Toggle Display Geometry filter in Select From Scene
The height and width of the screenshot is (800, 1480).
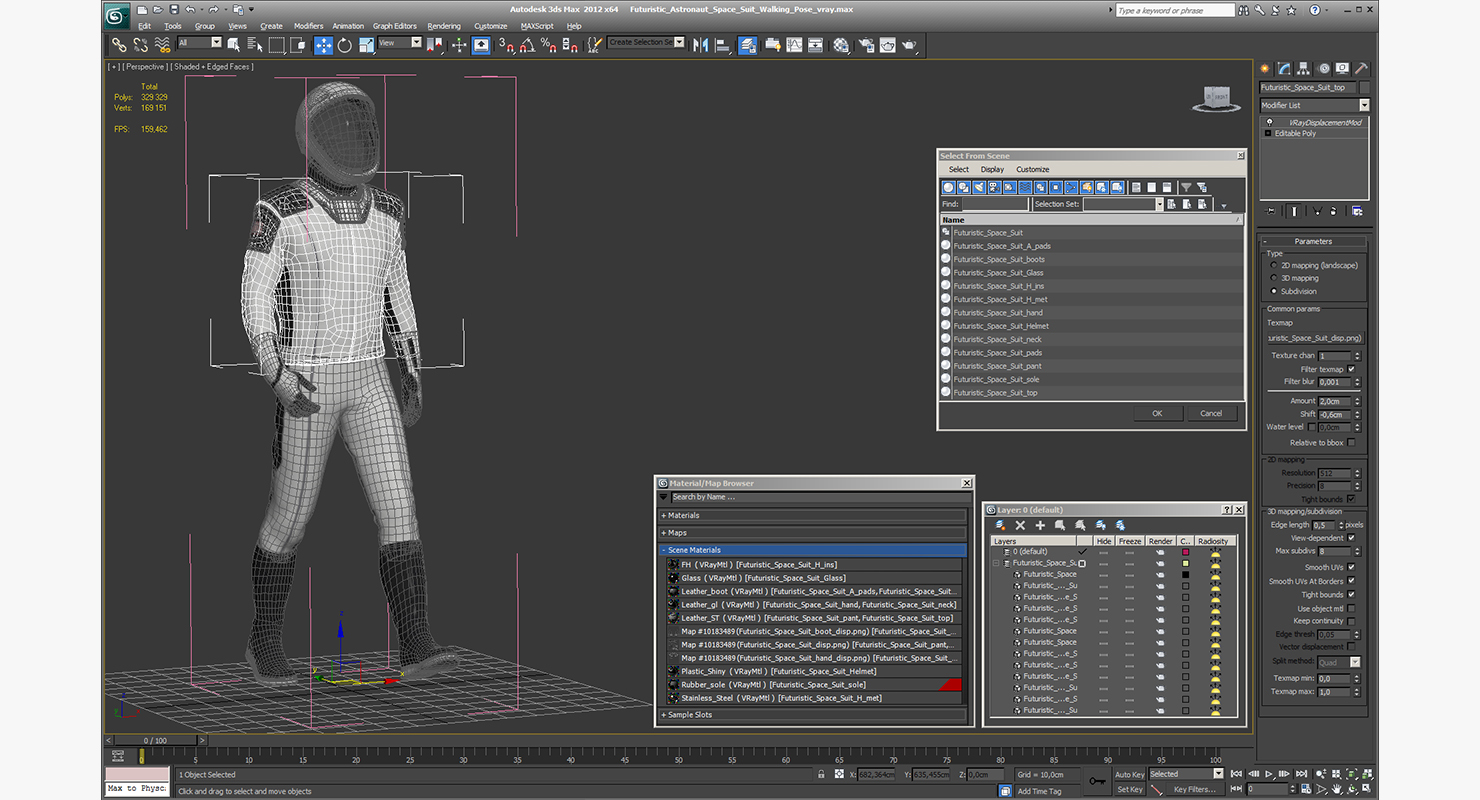click(x=948, y=187)
